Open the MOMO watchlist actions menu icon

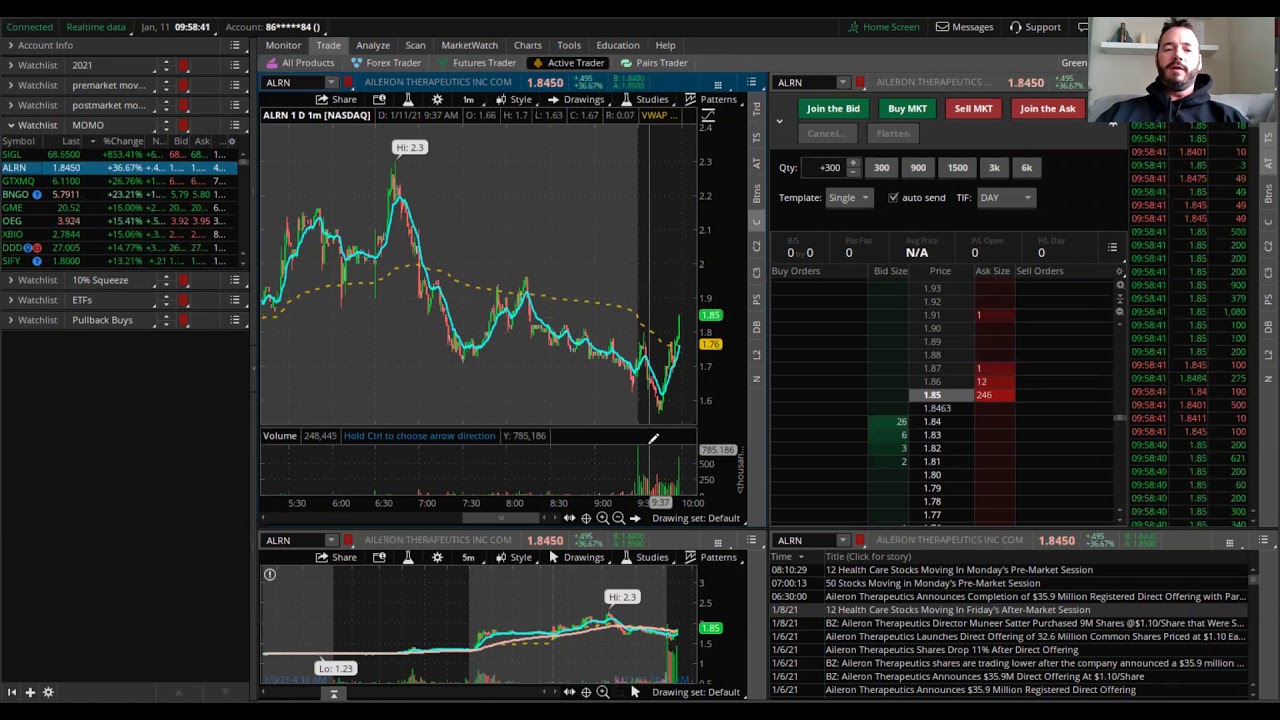coord(235,126)
